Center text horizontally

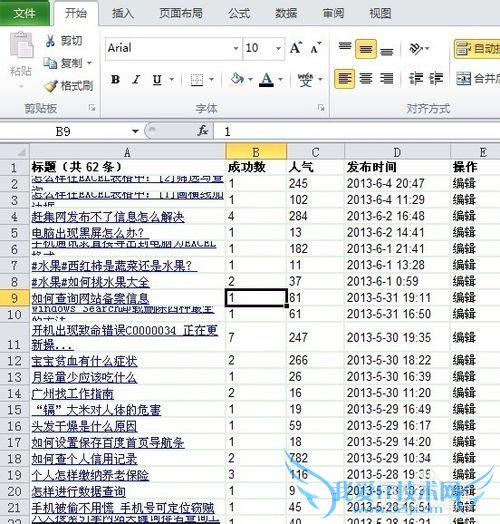(x=366, y=79)
